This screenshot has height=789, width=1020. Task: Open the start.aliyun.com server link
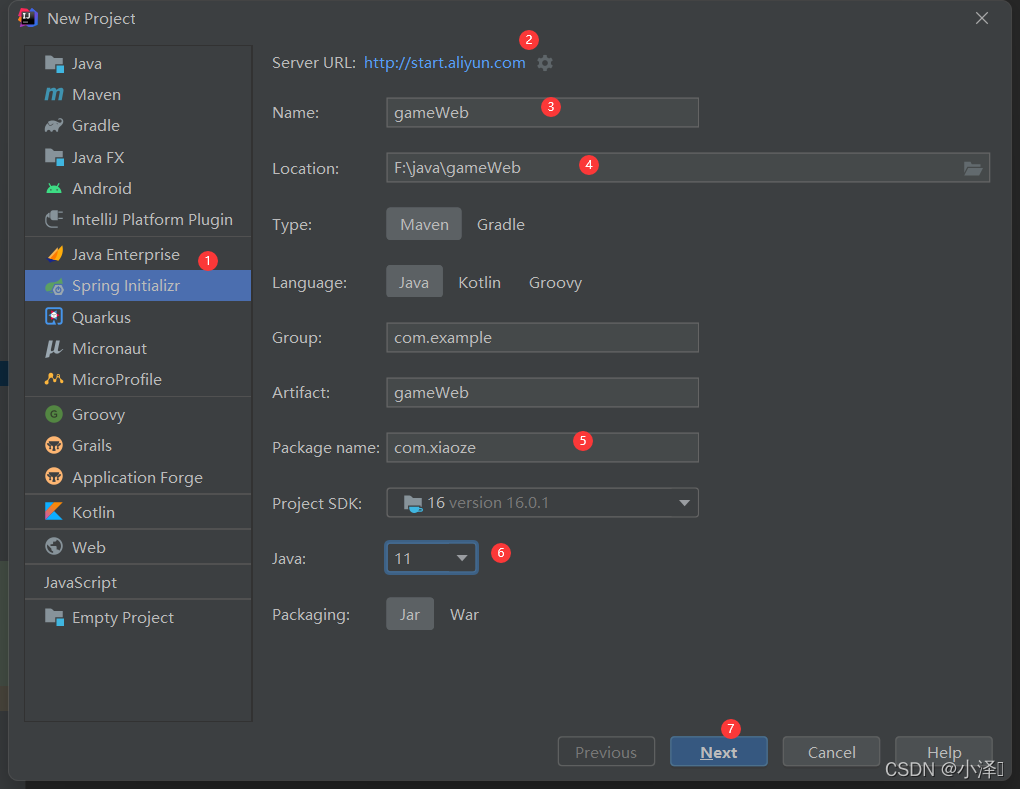pyautogui.click(x=444, y=62)
